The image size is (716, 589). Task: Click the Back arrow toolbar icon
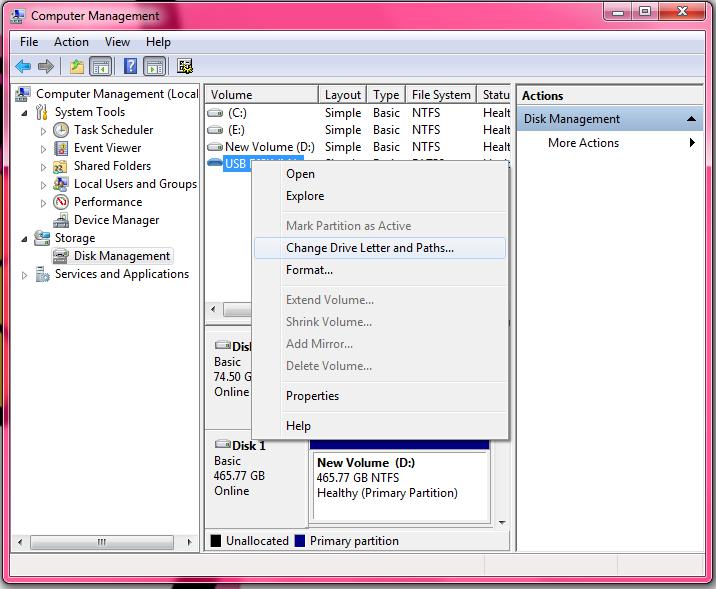[x=23, y=67]
